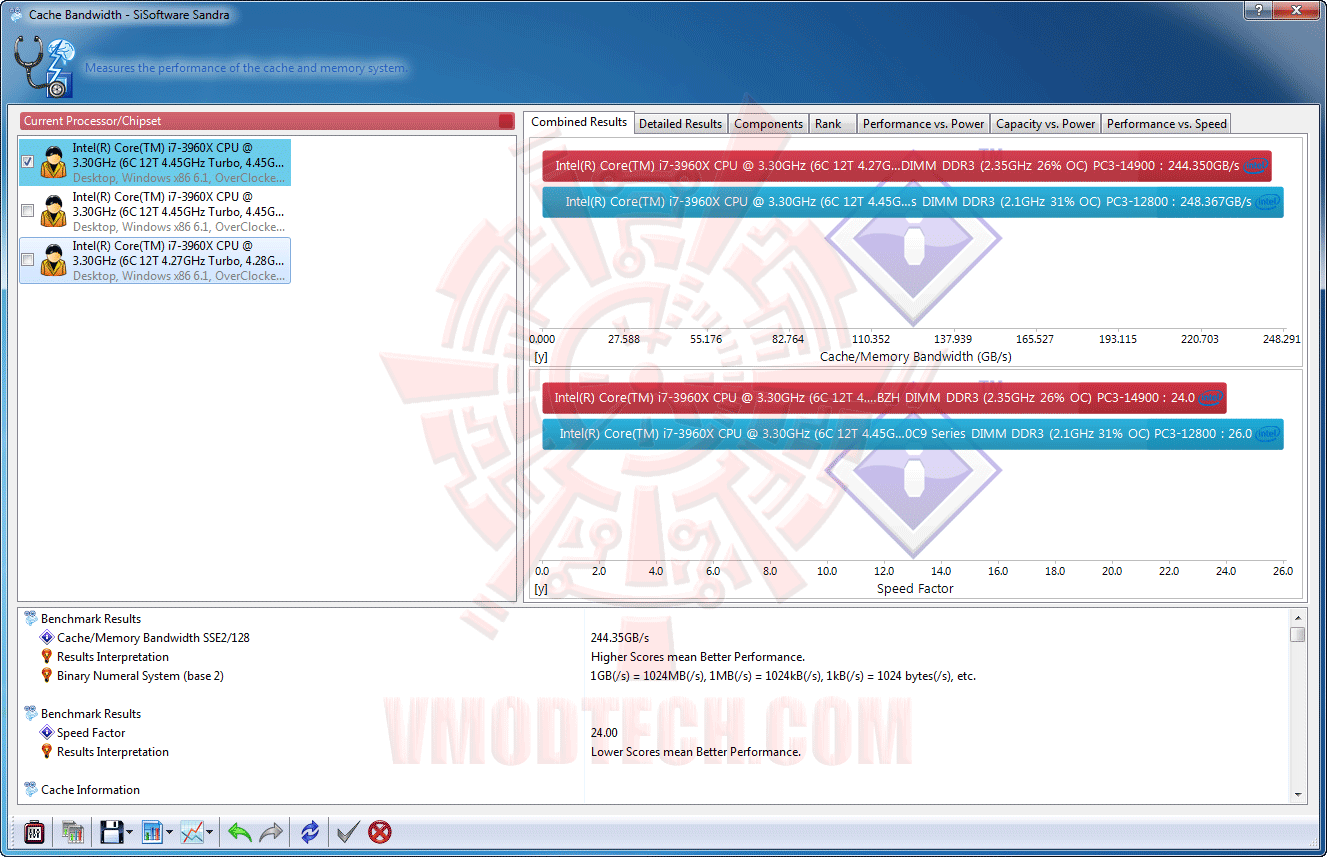Open the Detailed Results tab
This screenshot has width=1327, height=857.
click(680, 124)
